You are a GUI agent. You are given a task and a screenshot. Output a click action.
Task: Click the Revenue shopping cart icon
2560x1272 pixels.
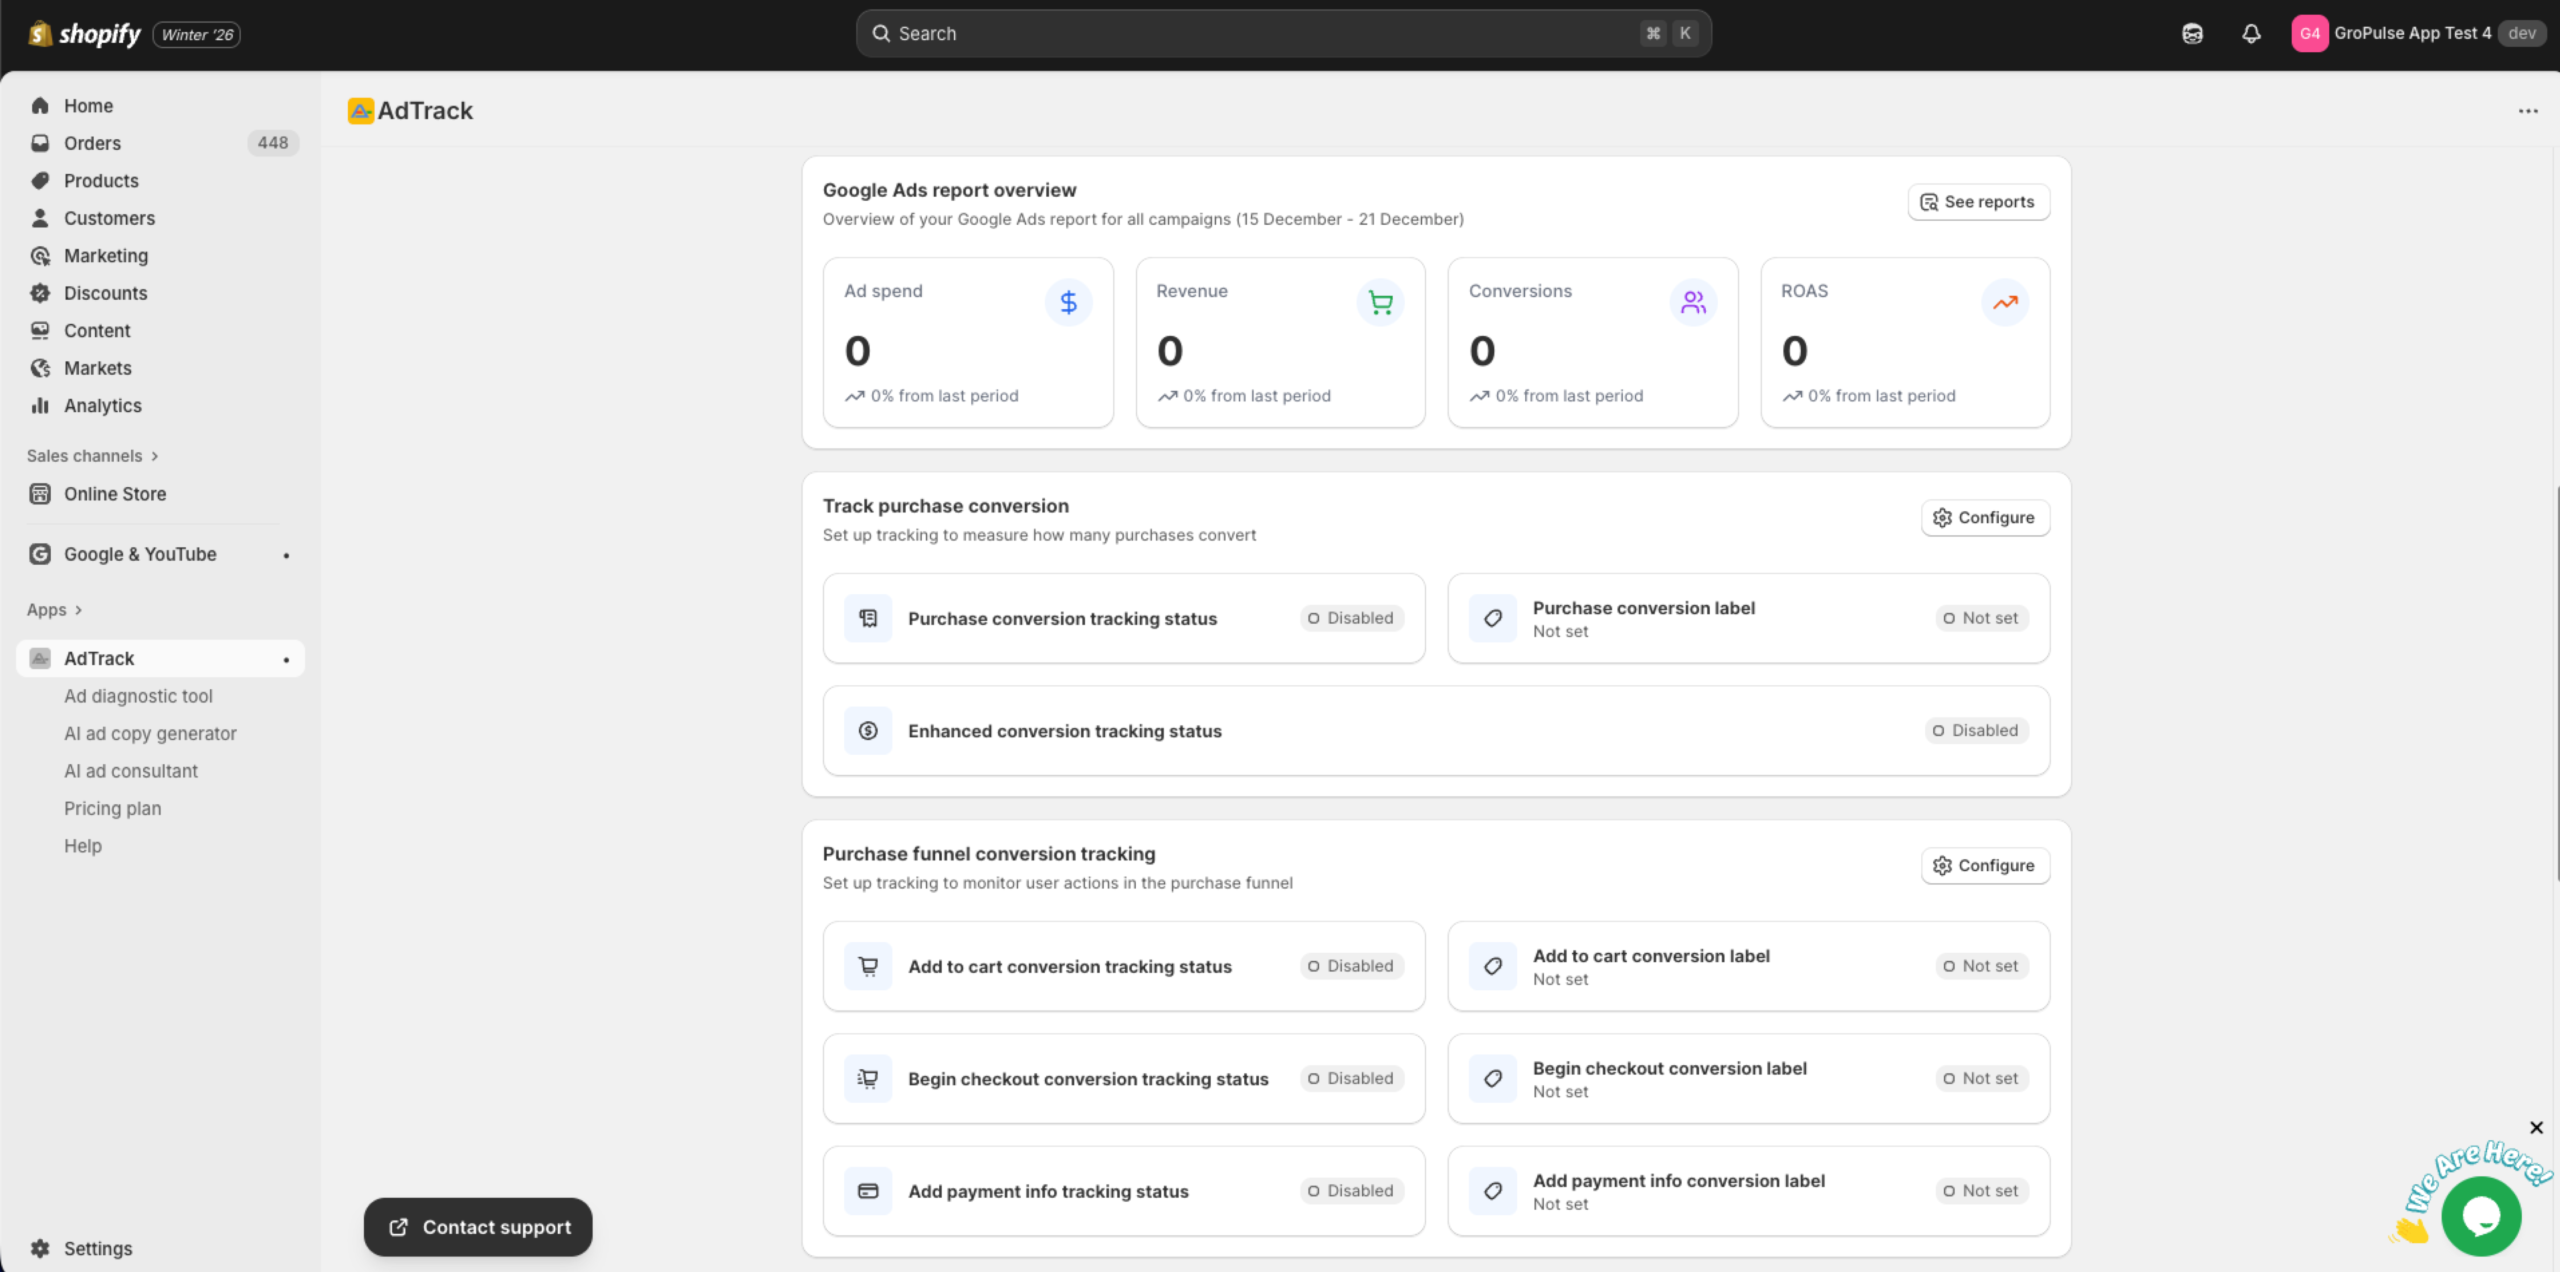pos(1381,301)
